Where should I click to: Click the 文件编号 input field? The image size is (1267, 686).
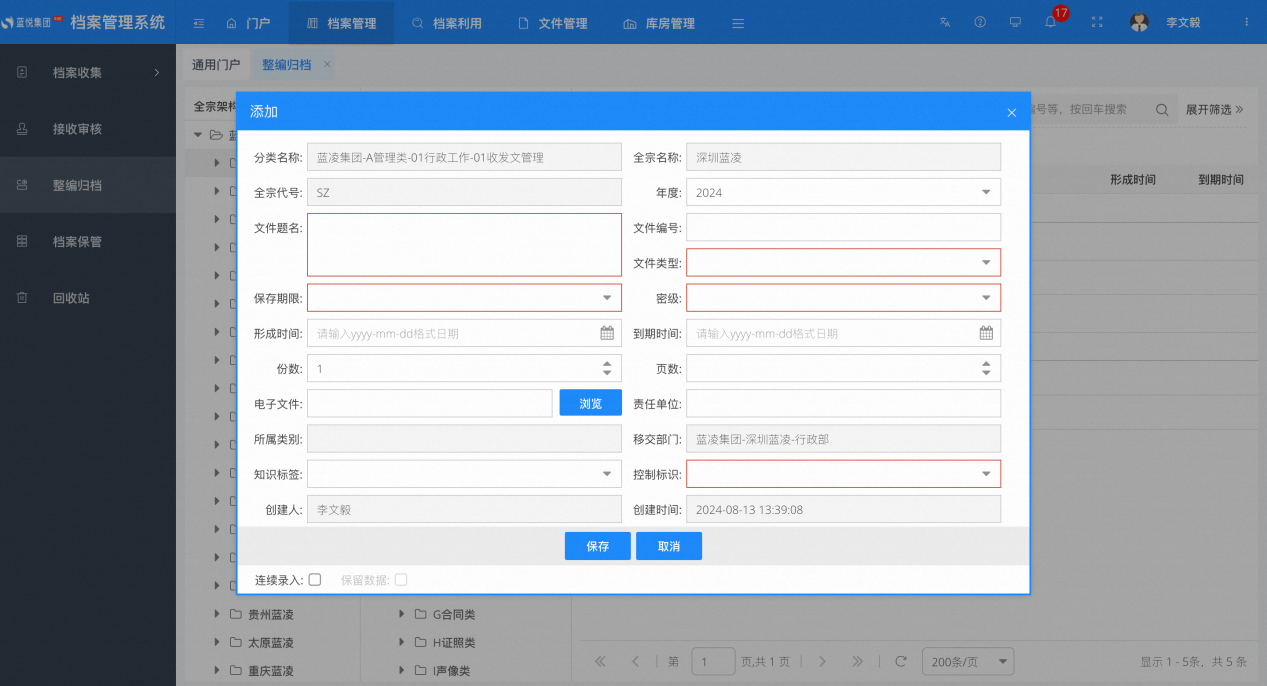click(843, 227)
